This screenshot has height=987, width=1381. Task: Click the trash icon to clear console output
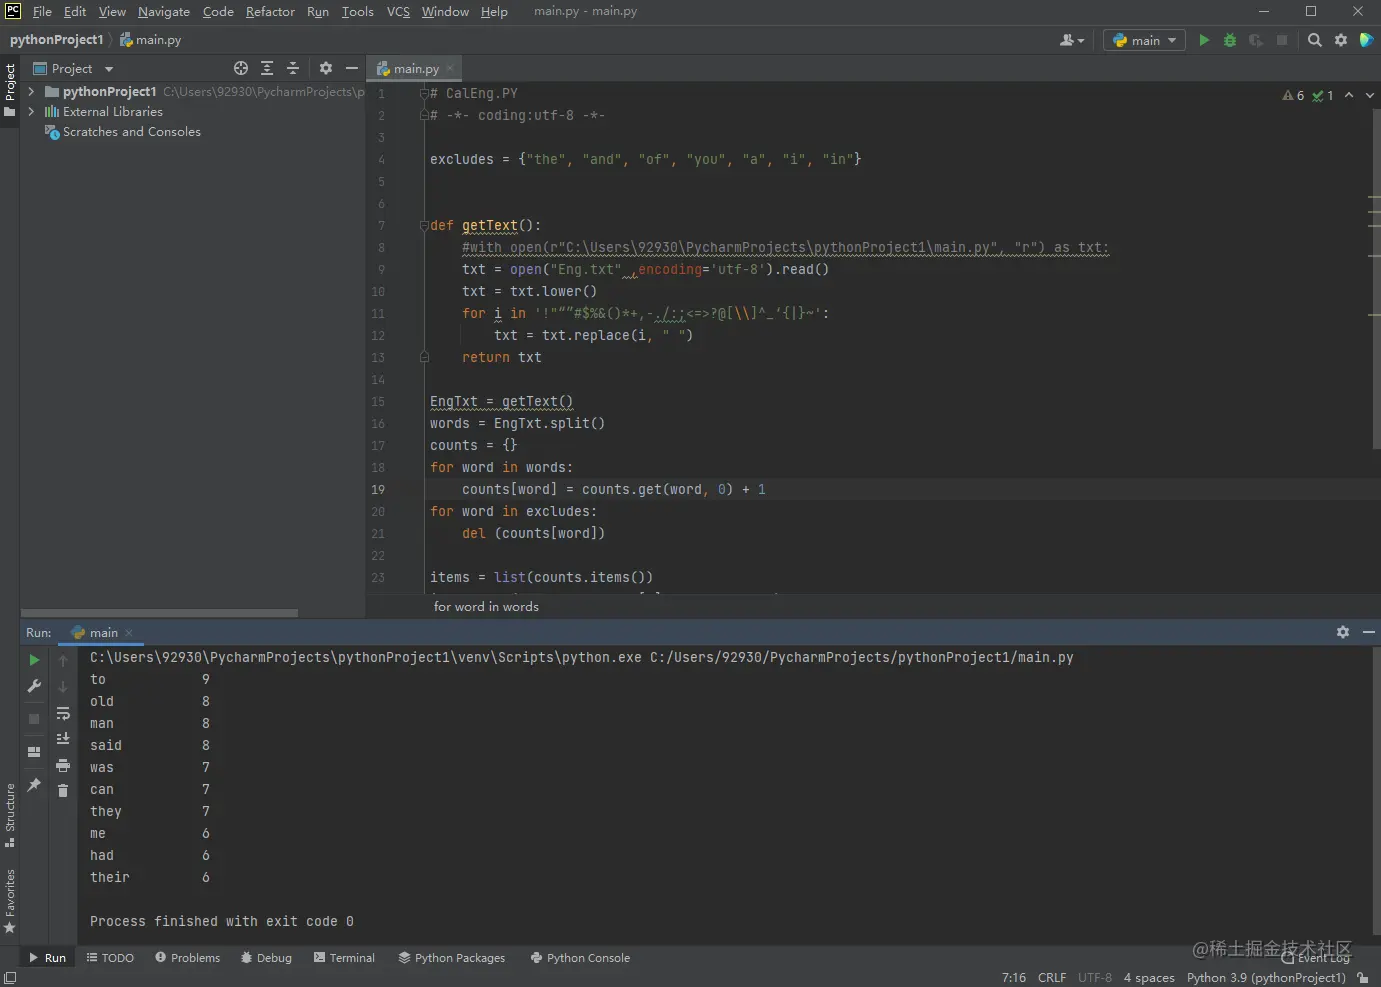[63, 791]
